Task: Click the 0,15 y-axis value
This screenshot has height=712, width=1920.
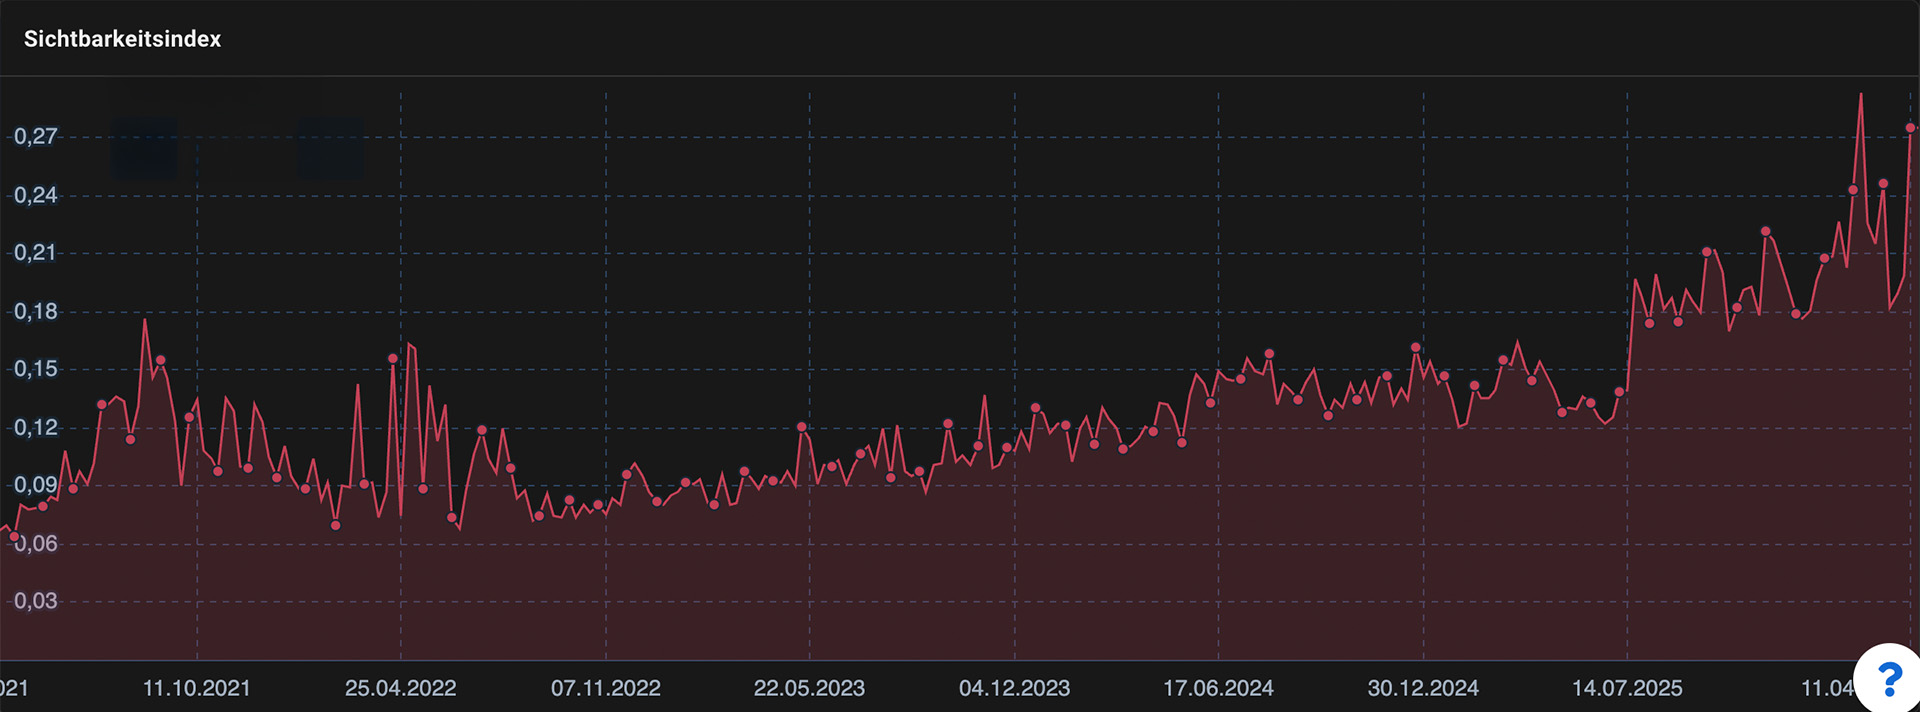Action: click(x=36, y=369)
